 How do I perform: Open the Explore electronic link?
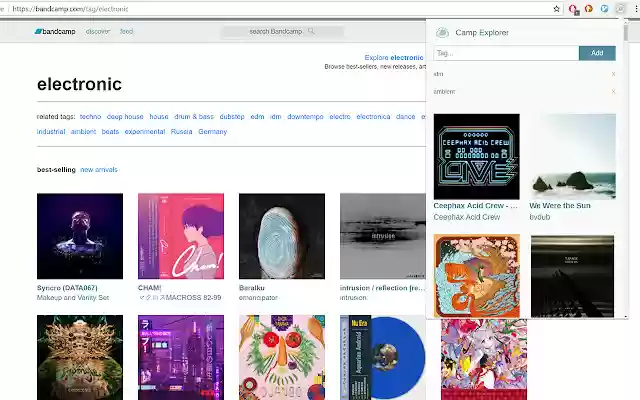[x=393, y=58]
